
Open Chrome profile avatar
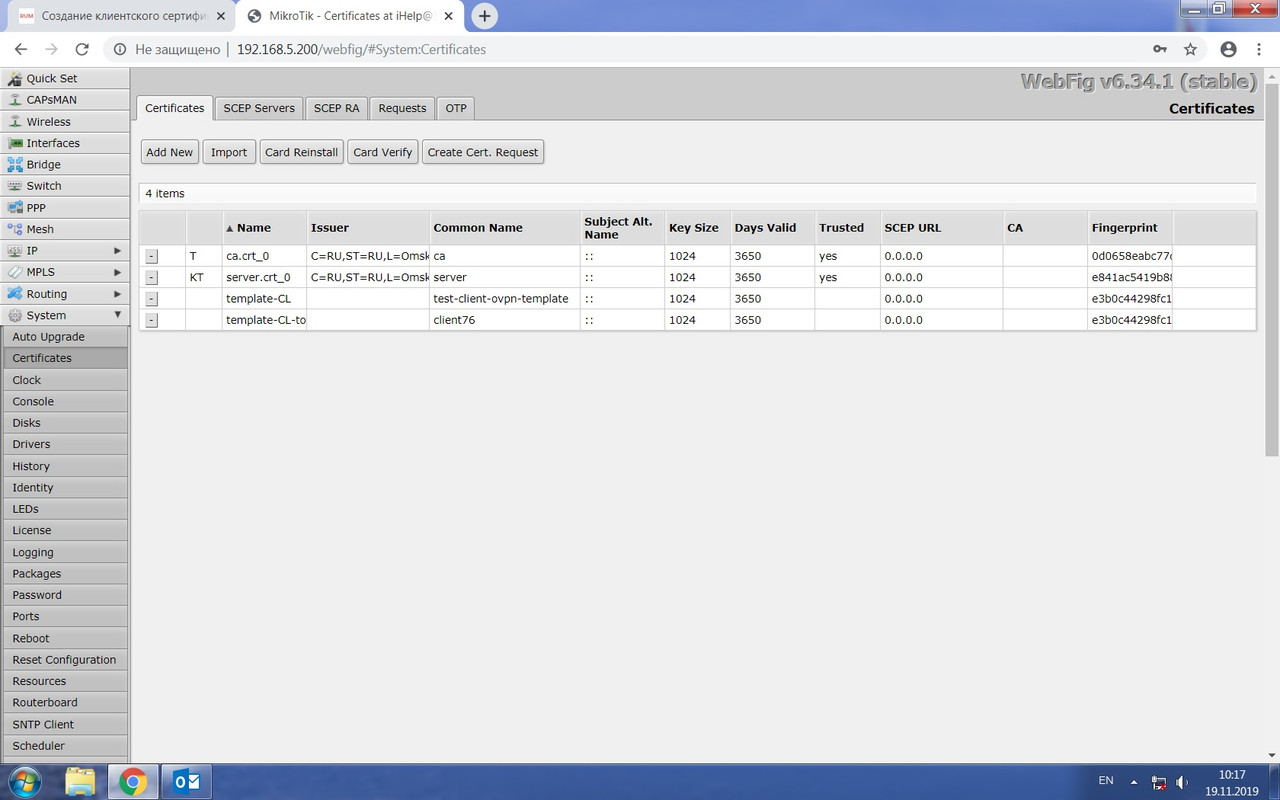click(x=1228, y=49)
